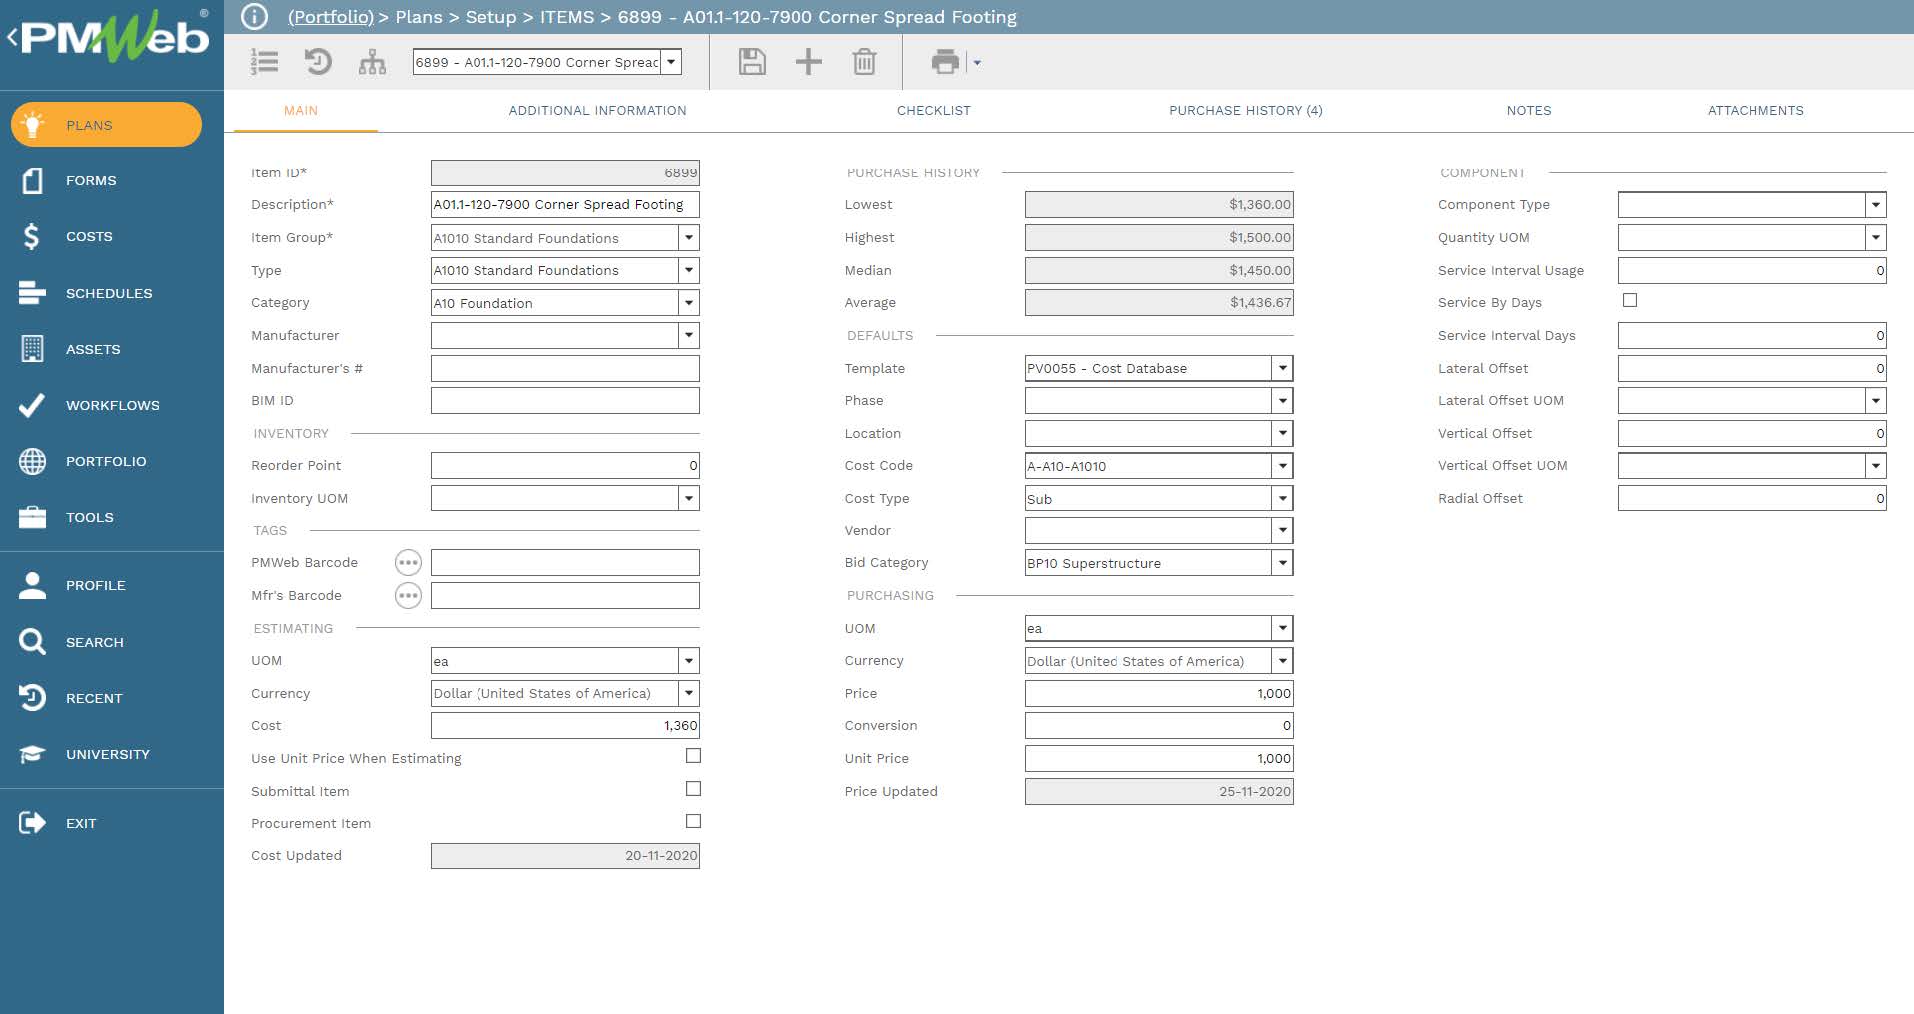Viewport: 1914px width, 1014px height.
Task: Click into the Service Interval Usage field
Action: [1752, 270]
